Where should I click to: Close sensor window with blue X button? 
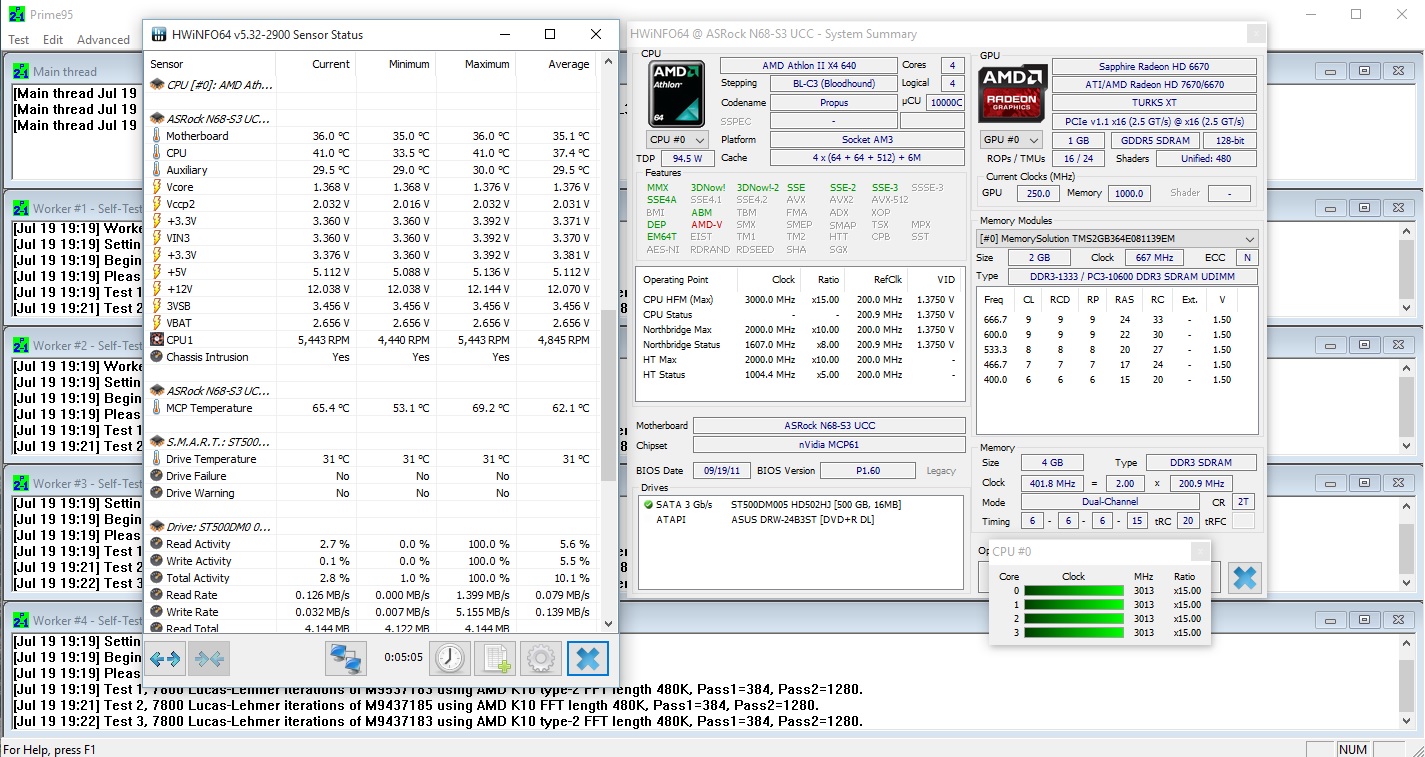click(x=588, y=659)
